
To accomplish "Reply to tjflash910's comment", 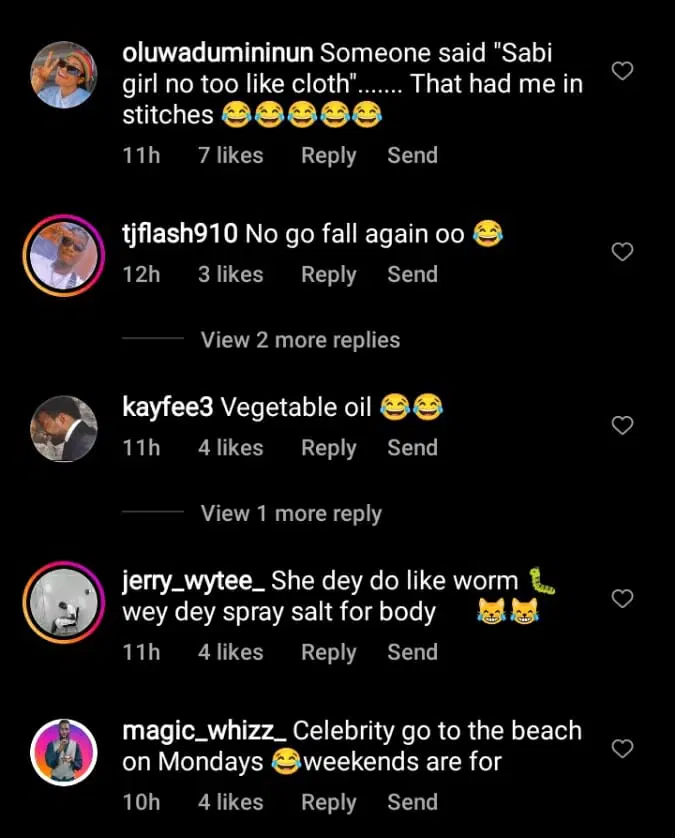I will [x=328, y=275].
